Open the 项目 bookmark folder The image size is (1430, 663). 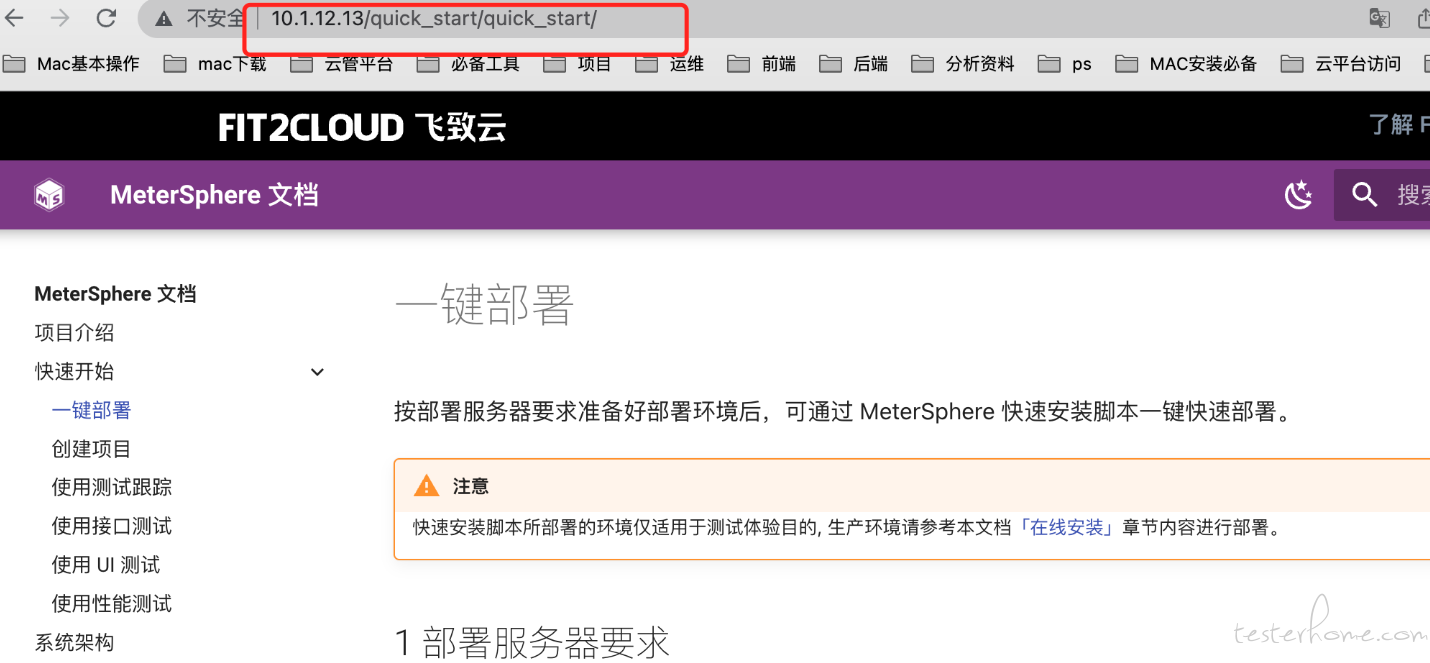point(578,64)
